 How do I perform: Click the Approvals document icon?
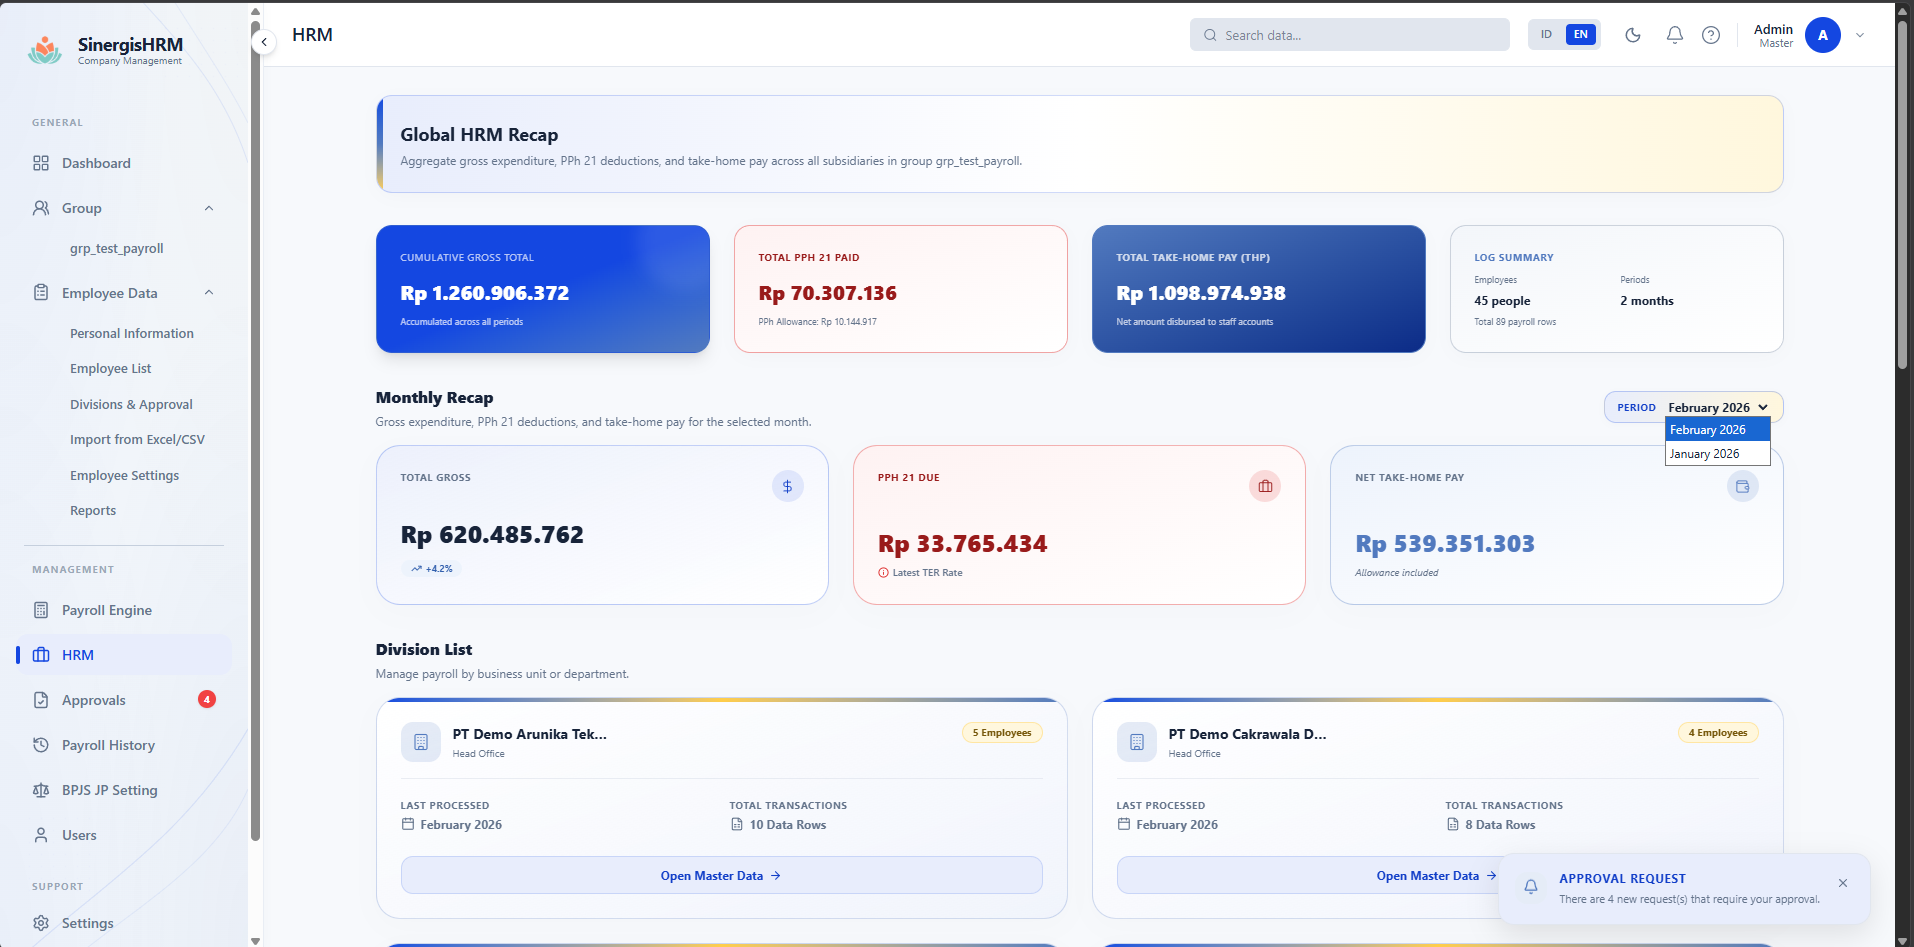[x=41, y=700]
